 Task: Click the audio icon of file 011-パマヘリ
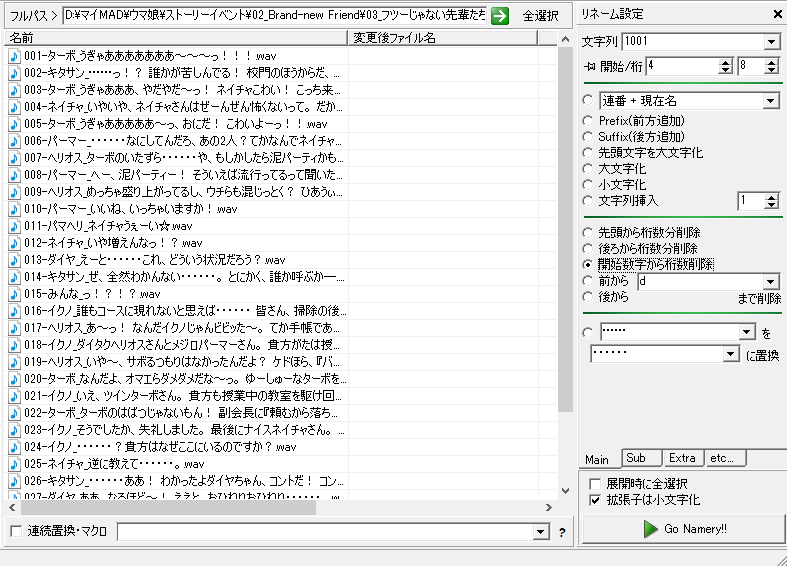tap(14, 226)
